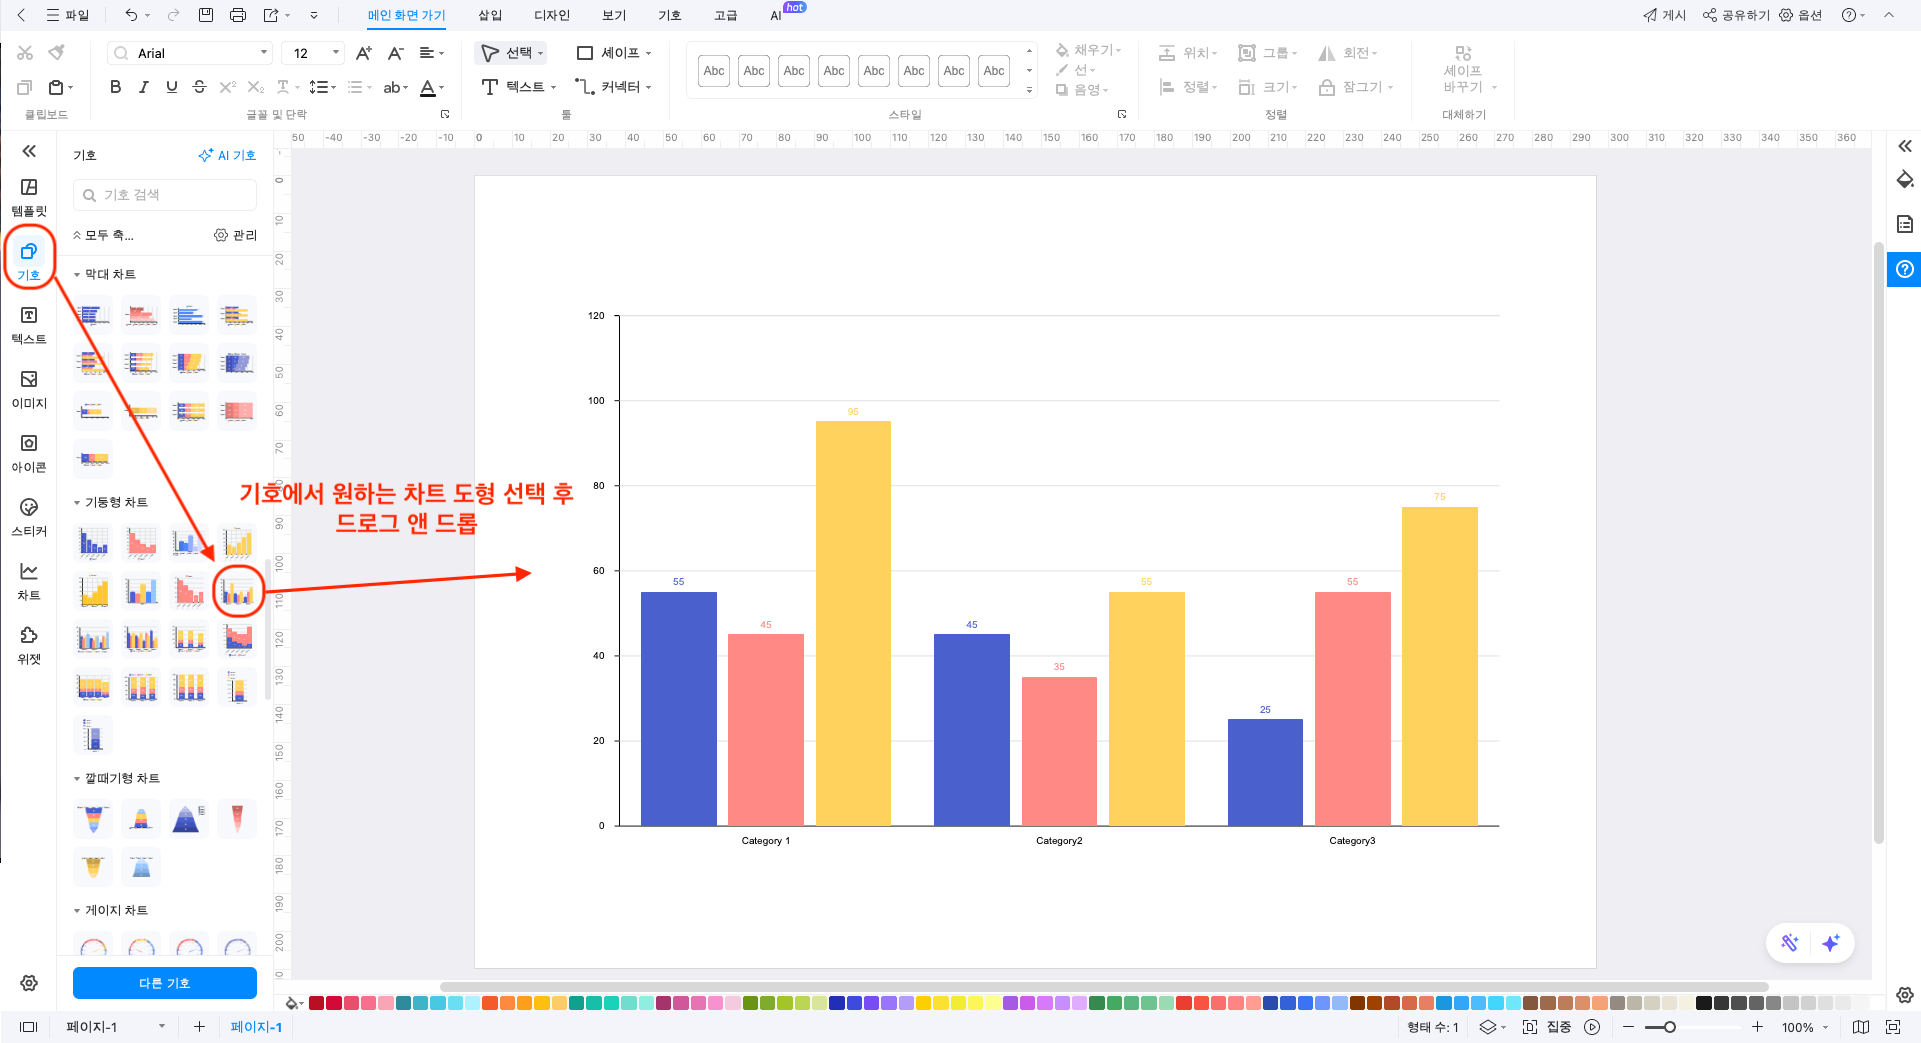Screen dimensions: 1921x1043
Task: Open the 이미지 panel from the sidebar
Action: click(x=28, y=388)
